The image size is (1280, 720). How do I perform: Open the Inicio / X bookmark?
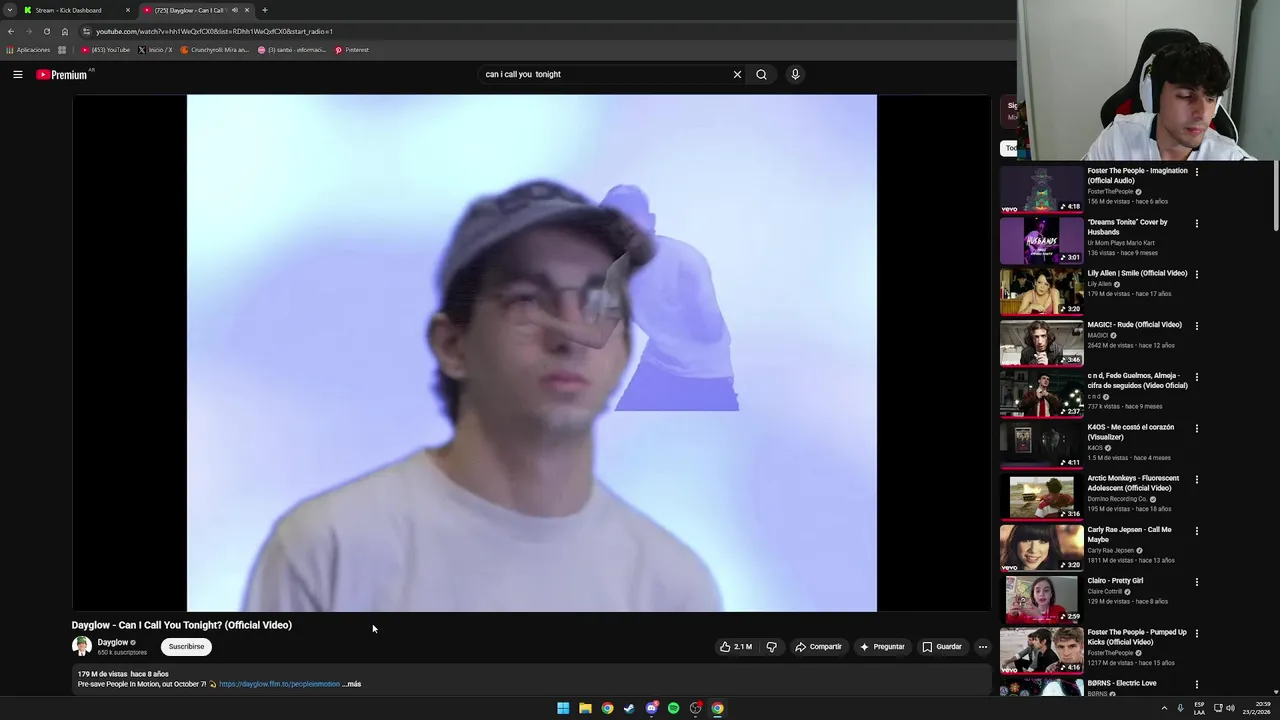tap(155, 50)
